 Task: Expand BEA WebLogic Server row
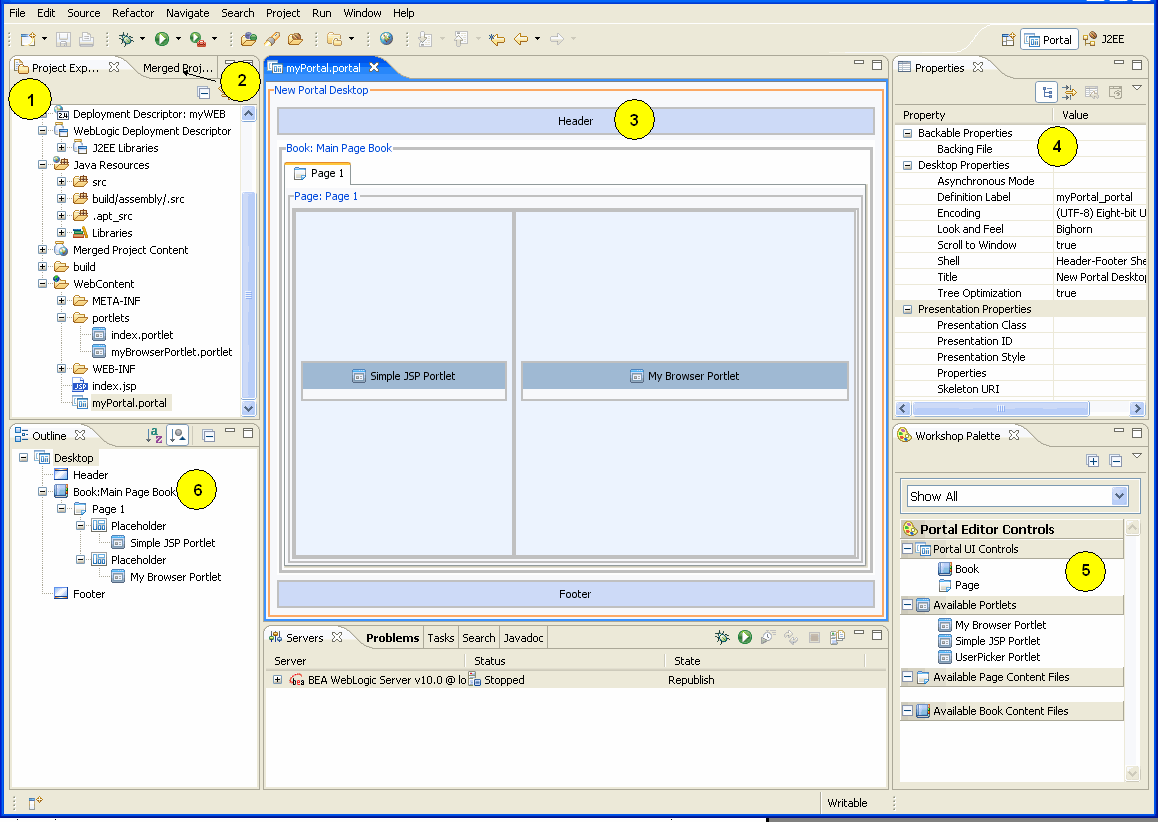277,679
